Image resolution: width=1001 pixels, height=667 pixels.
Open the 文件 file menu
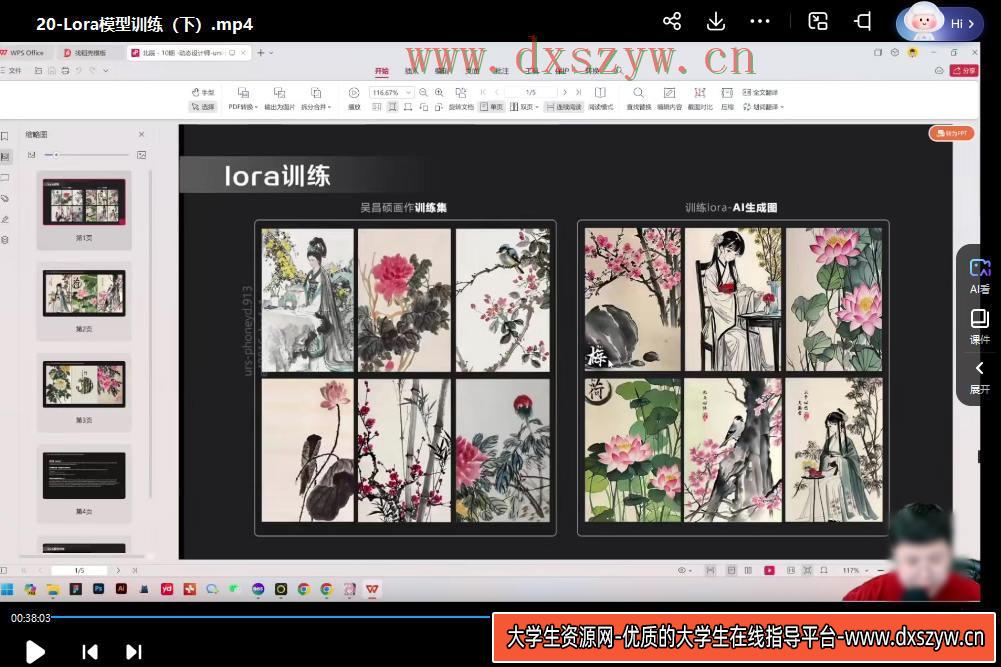(x=11, y=71)
